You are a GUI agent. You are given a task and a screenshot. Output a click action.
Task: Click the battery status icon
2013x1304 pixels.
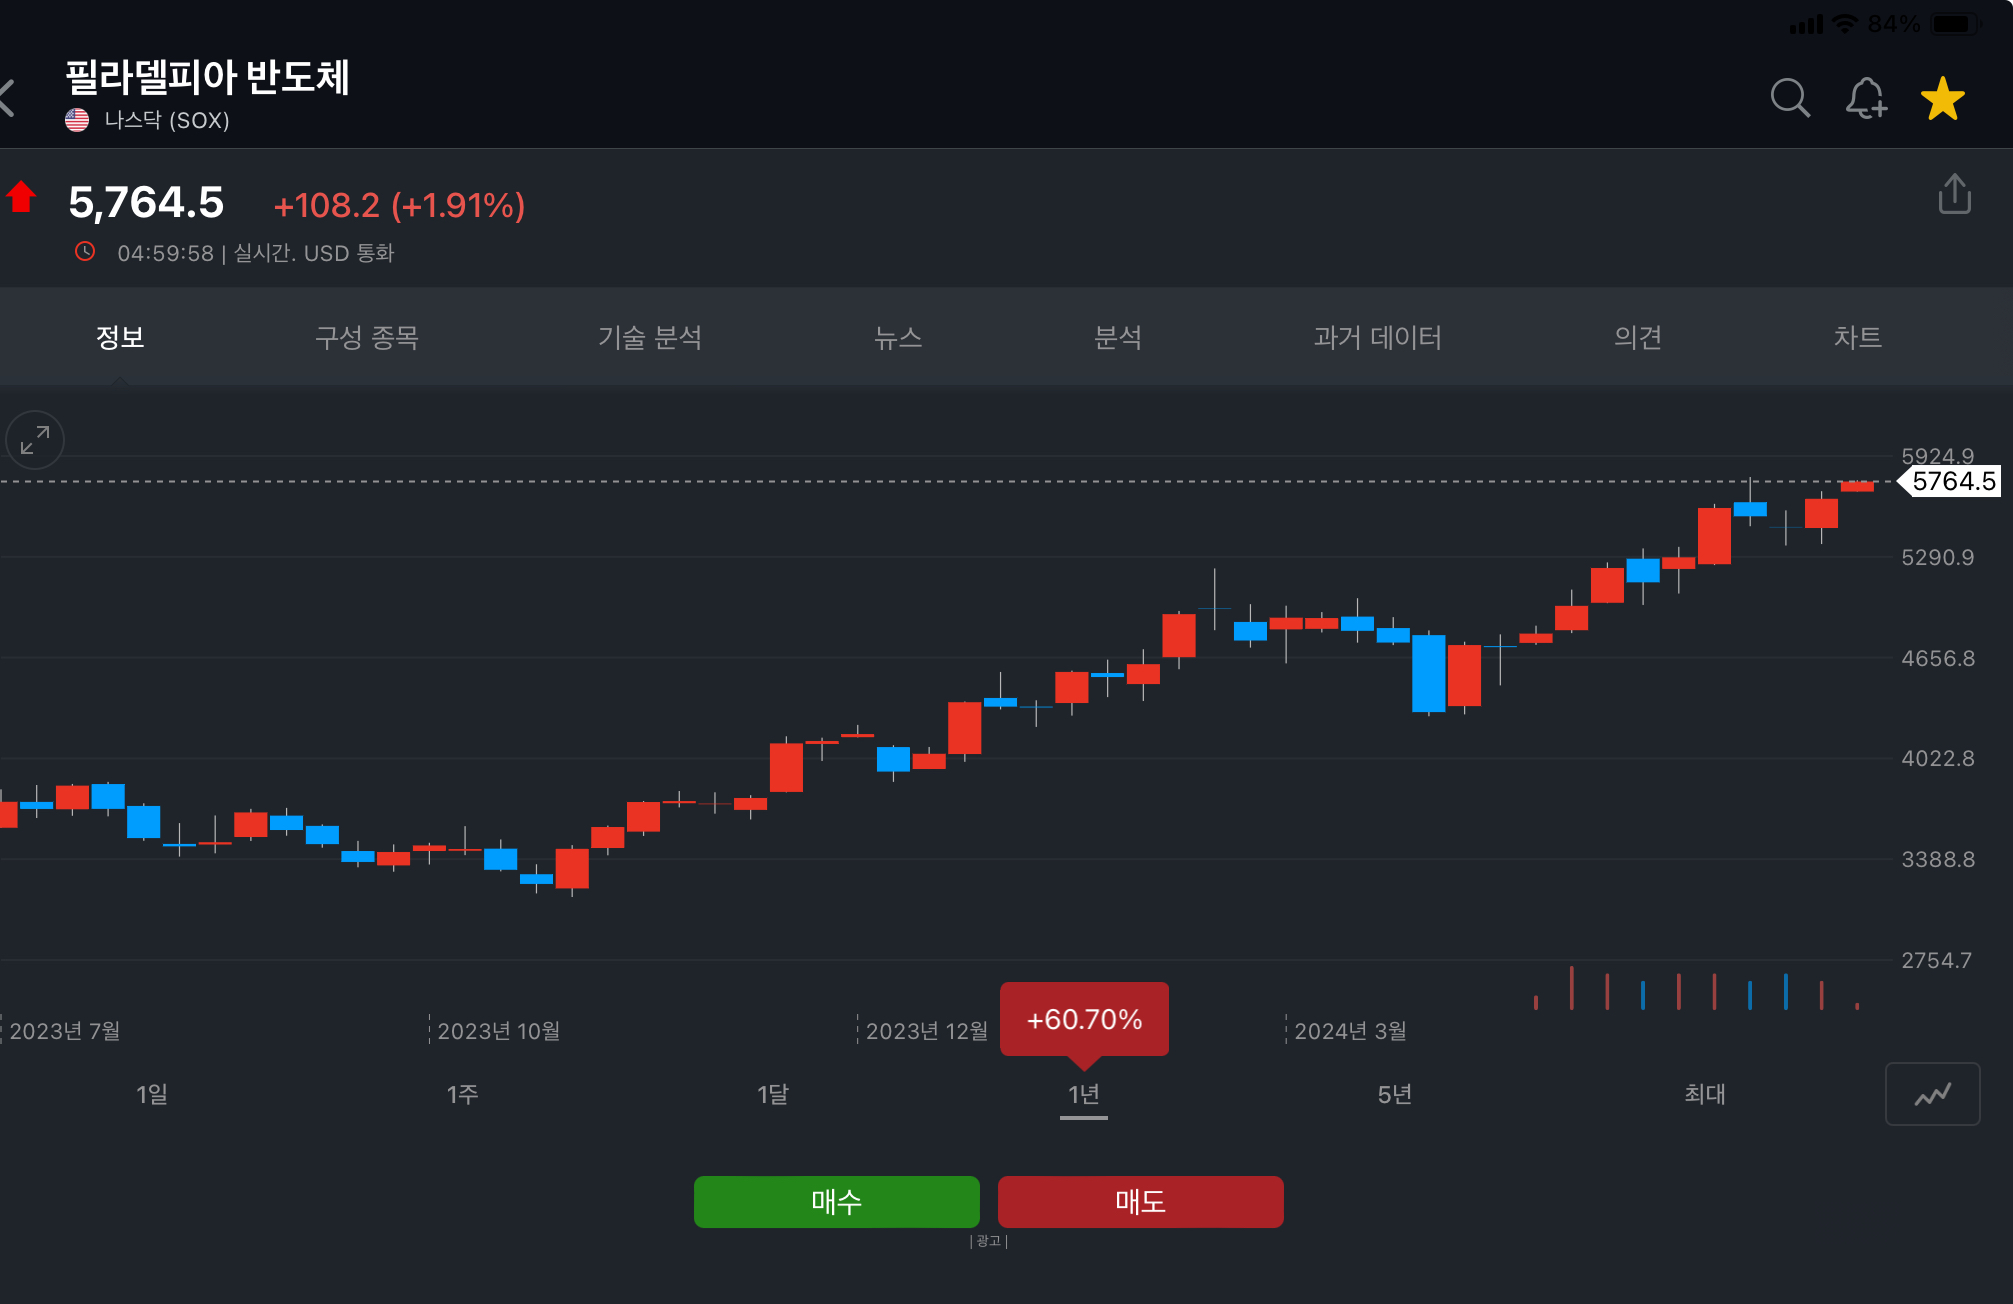tap(1957, 24)
